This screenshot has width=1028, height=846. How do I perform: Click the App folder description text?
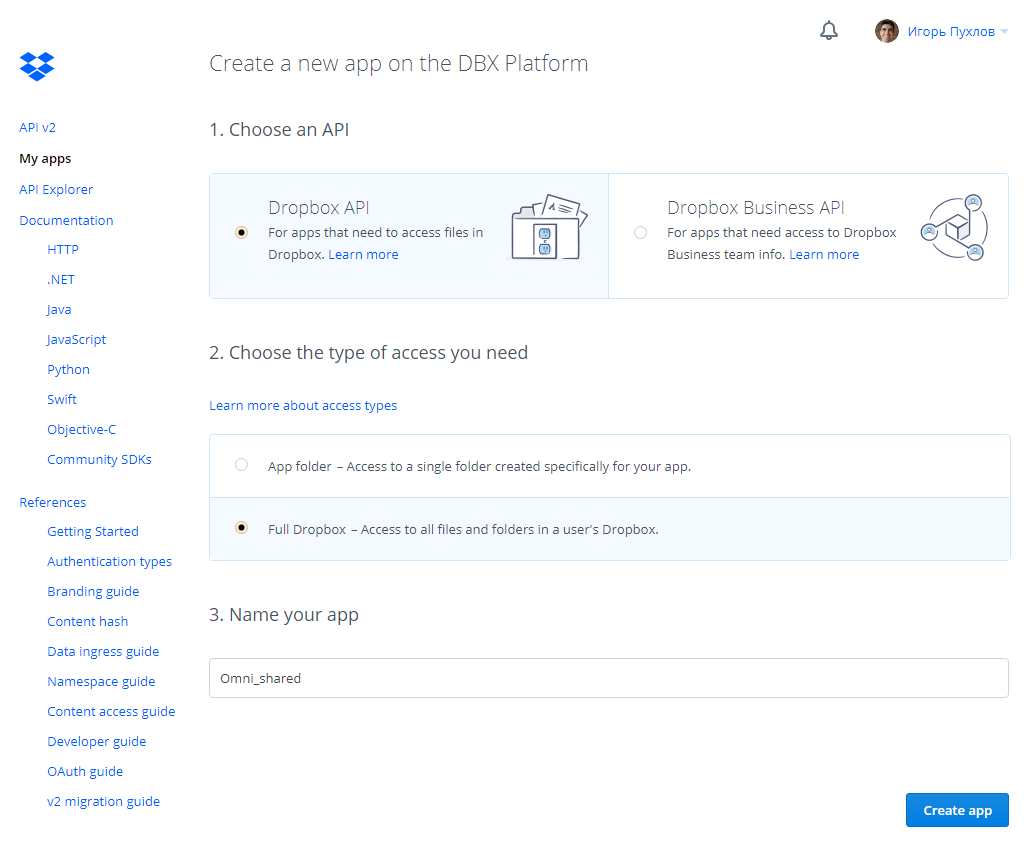coord(479,466)
